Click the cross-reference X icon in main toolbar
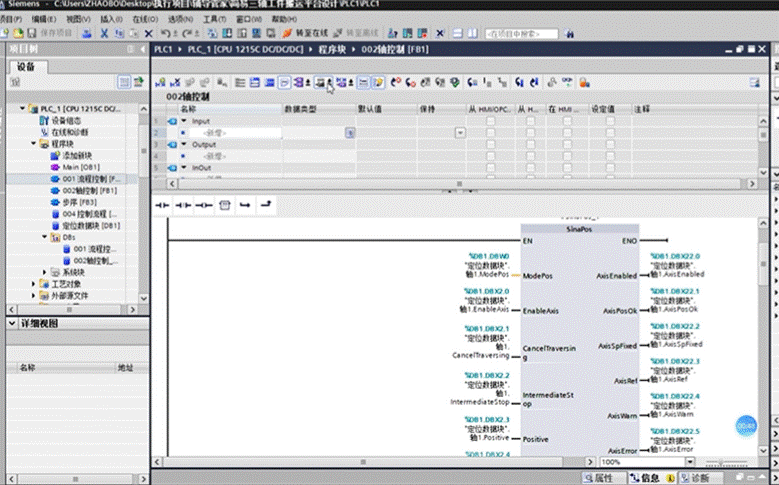The height and width of the screenshot is (485, 779). pos(440,33)
